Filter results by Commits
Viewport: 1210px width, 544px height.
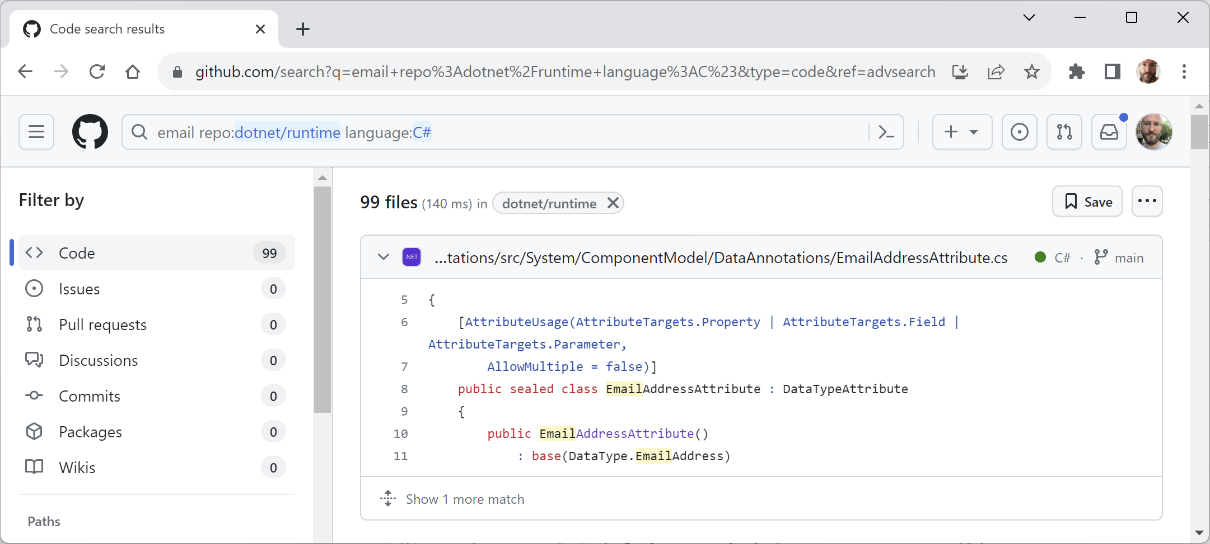pyautogui.click(x=155, y=396)
